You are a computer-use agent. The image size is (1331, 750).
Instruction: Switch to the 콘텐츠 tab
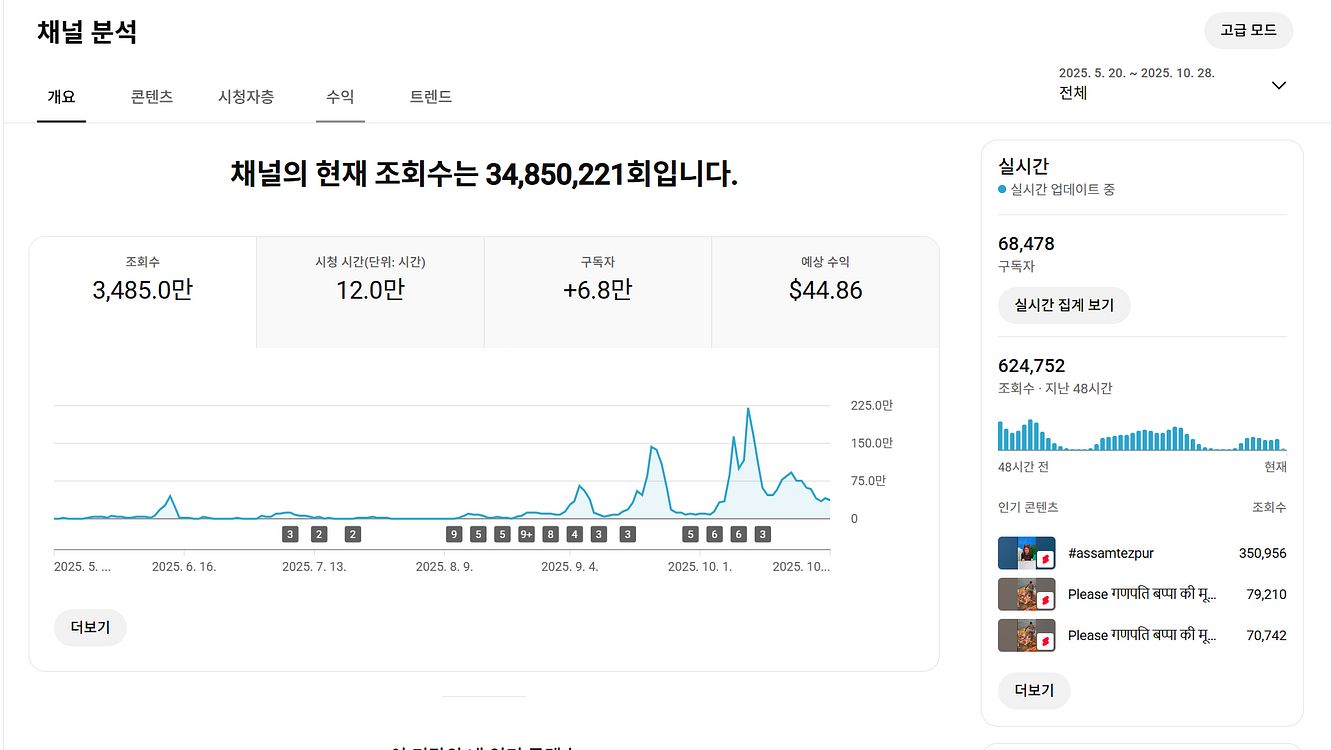151,97
